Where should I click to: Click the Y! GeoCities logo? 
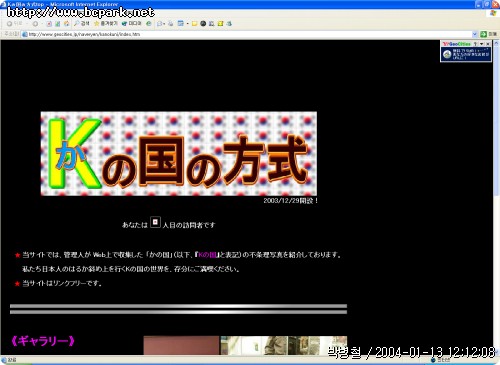coord(456,44)
